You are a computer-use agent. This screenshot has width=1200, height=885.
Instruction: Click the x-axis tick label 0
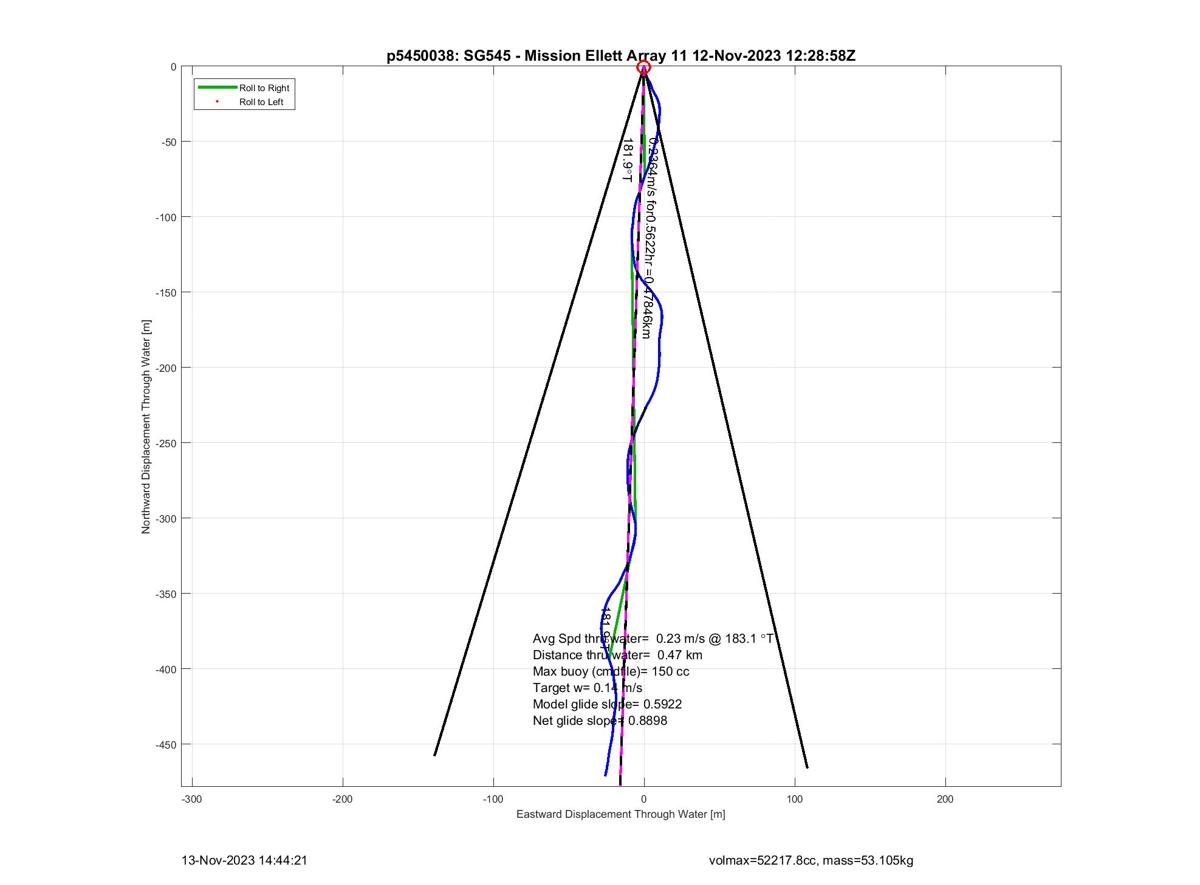pos(644,799)
